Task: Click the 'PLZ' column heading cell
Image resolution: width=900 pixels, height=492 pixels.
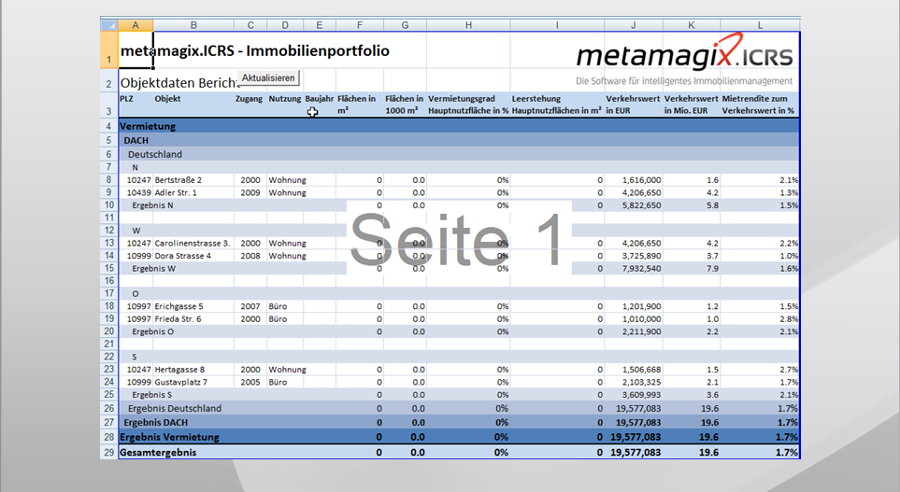Action: tap(135, 104)
